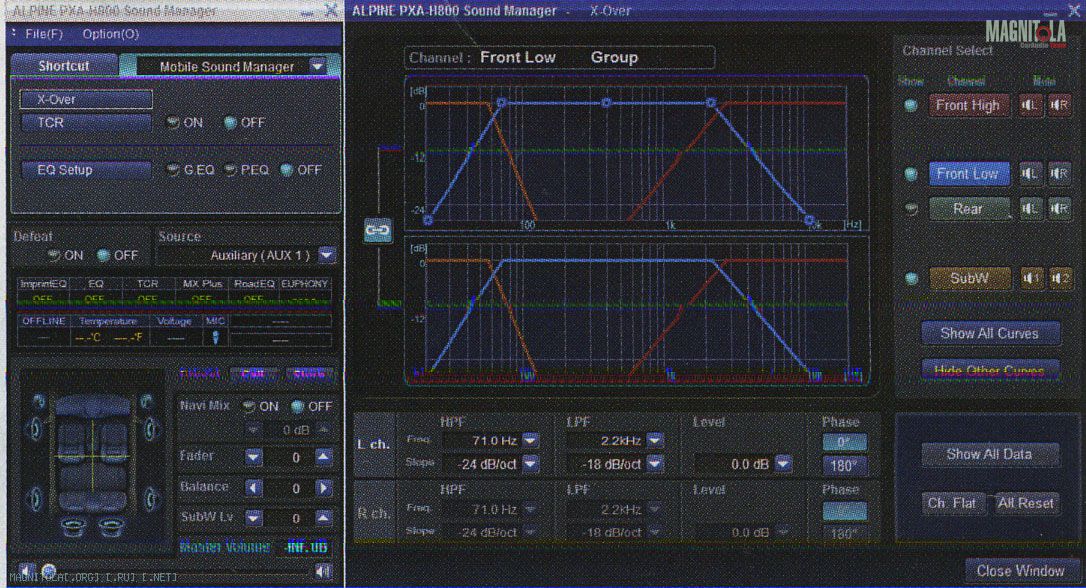Open the Option(O) menu
The width and height of the screenshot is (1086, 588).
click(x=110, y=34)
